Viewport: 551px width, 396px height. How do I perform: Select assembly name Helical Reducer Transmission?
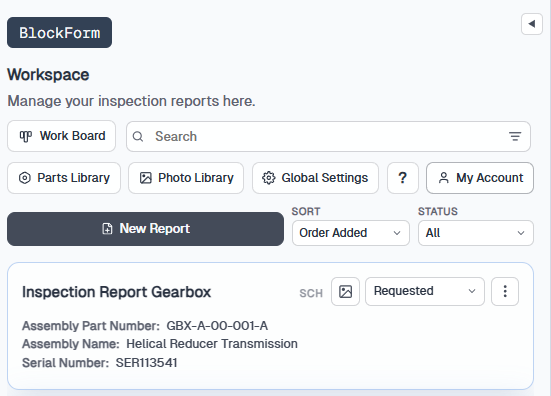(212, 344)
